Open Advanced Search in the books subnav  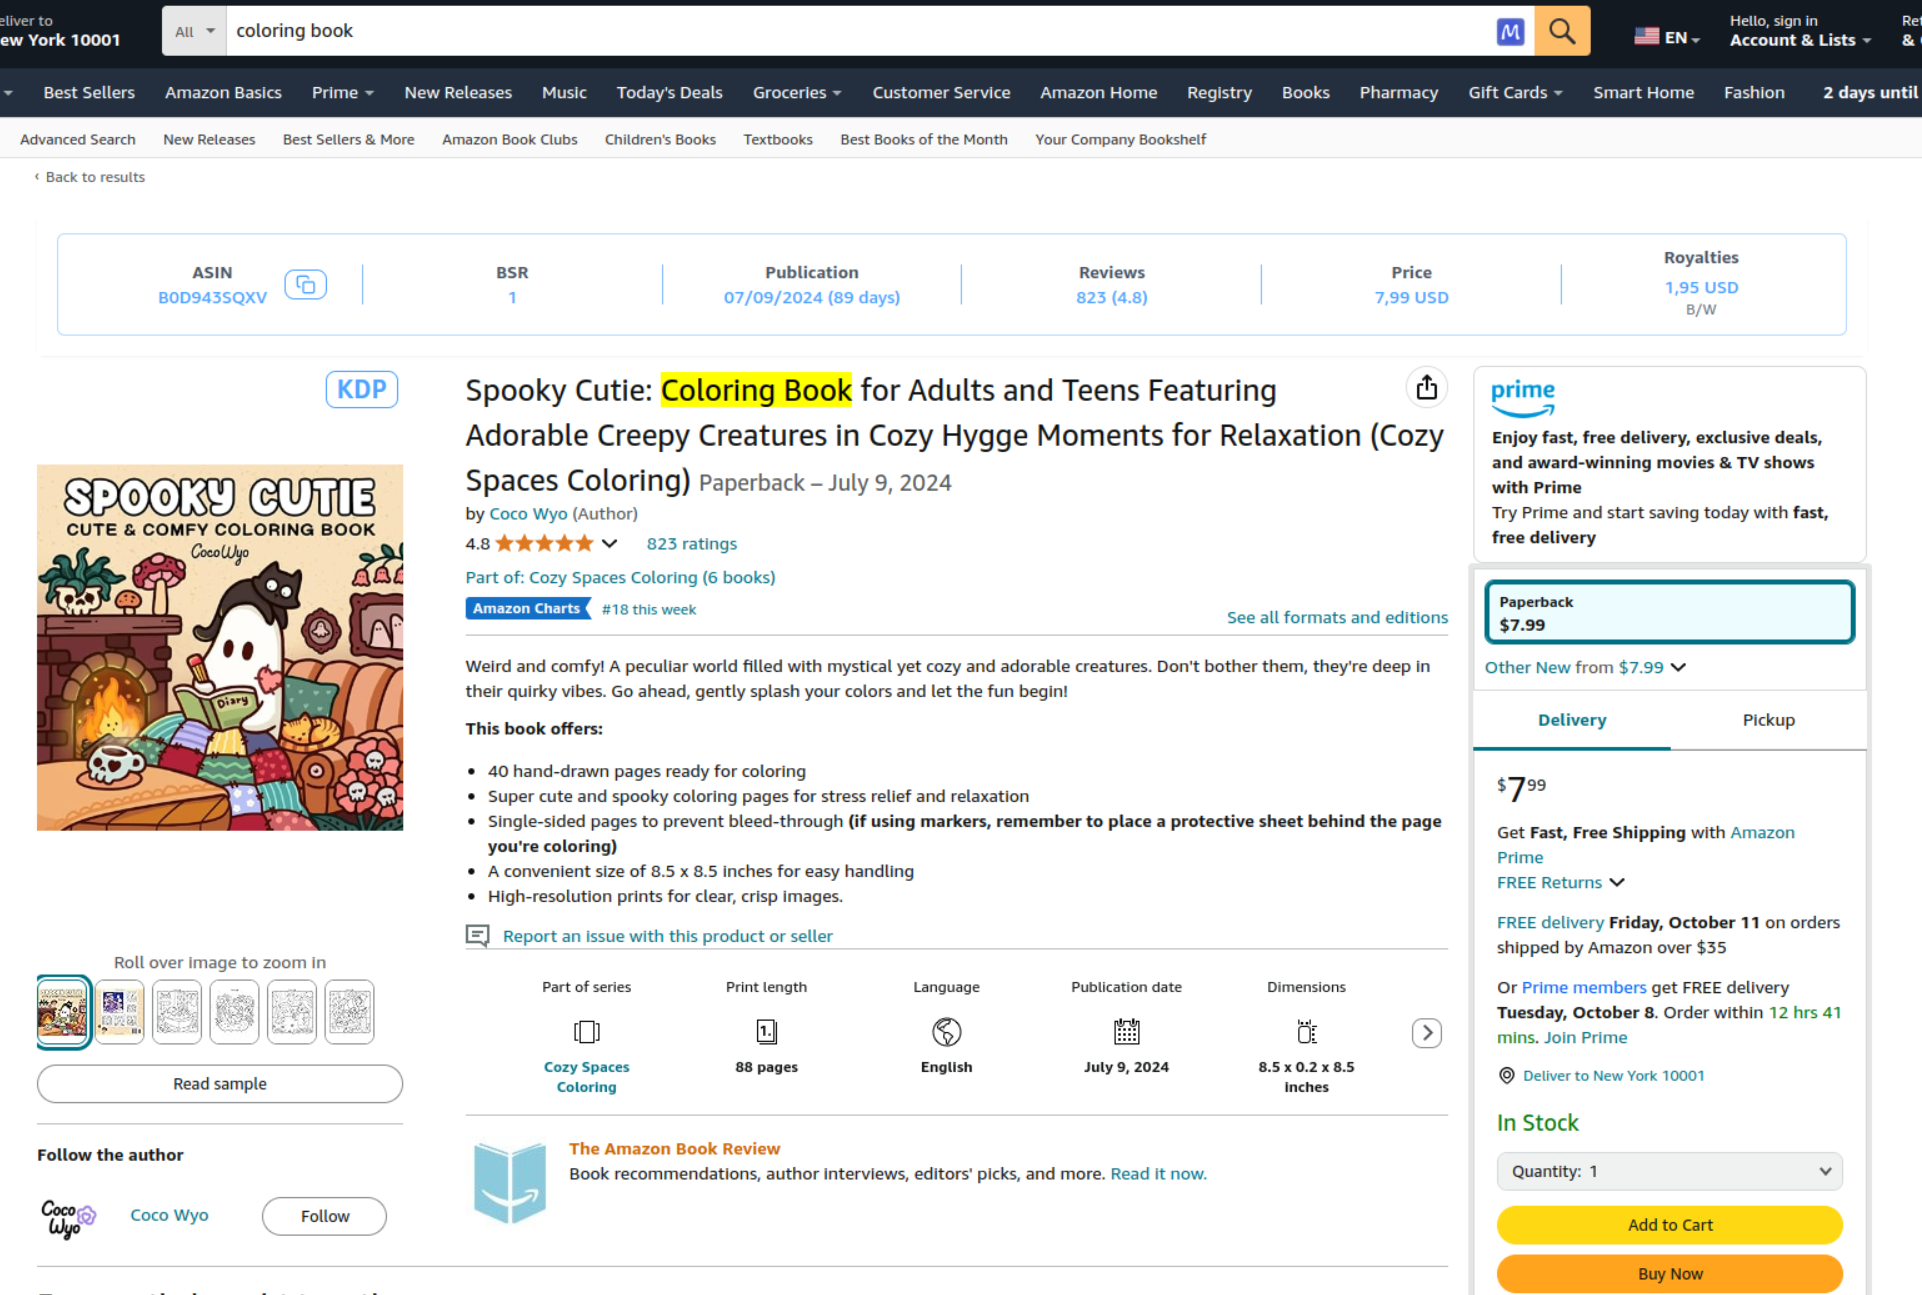tap(77, 139)
